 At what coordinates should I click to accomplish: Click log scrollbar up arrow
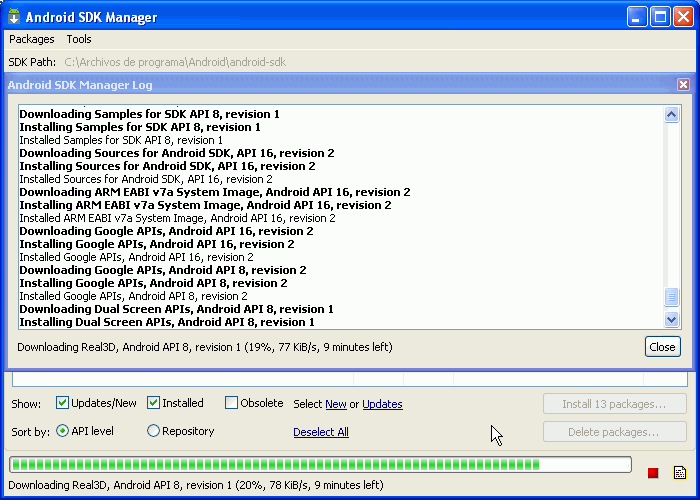(671, 115)
